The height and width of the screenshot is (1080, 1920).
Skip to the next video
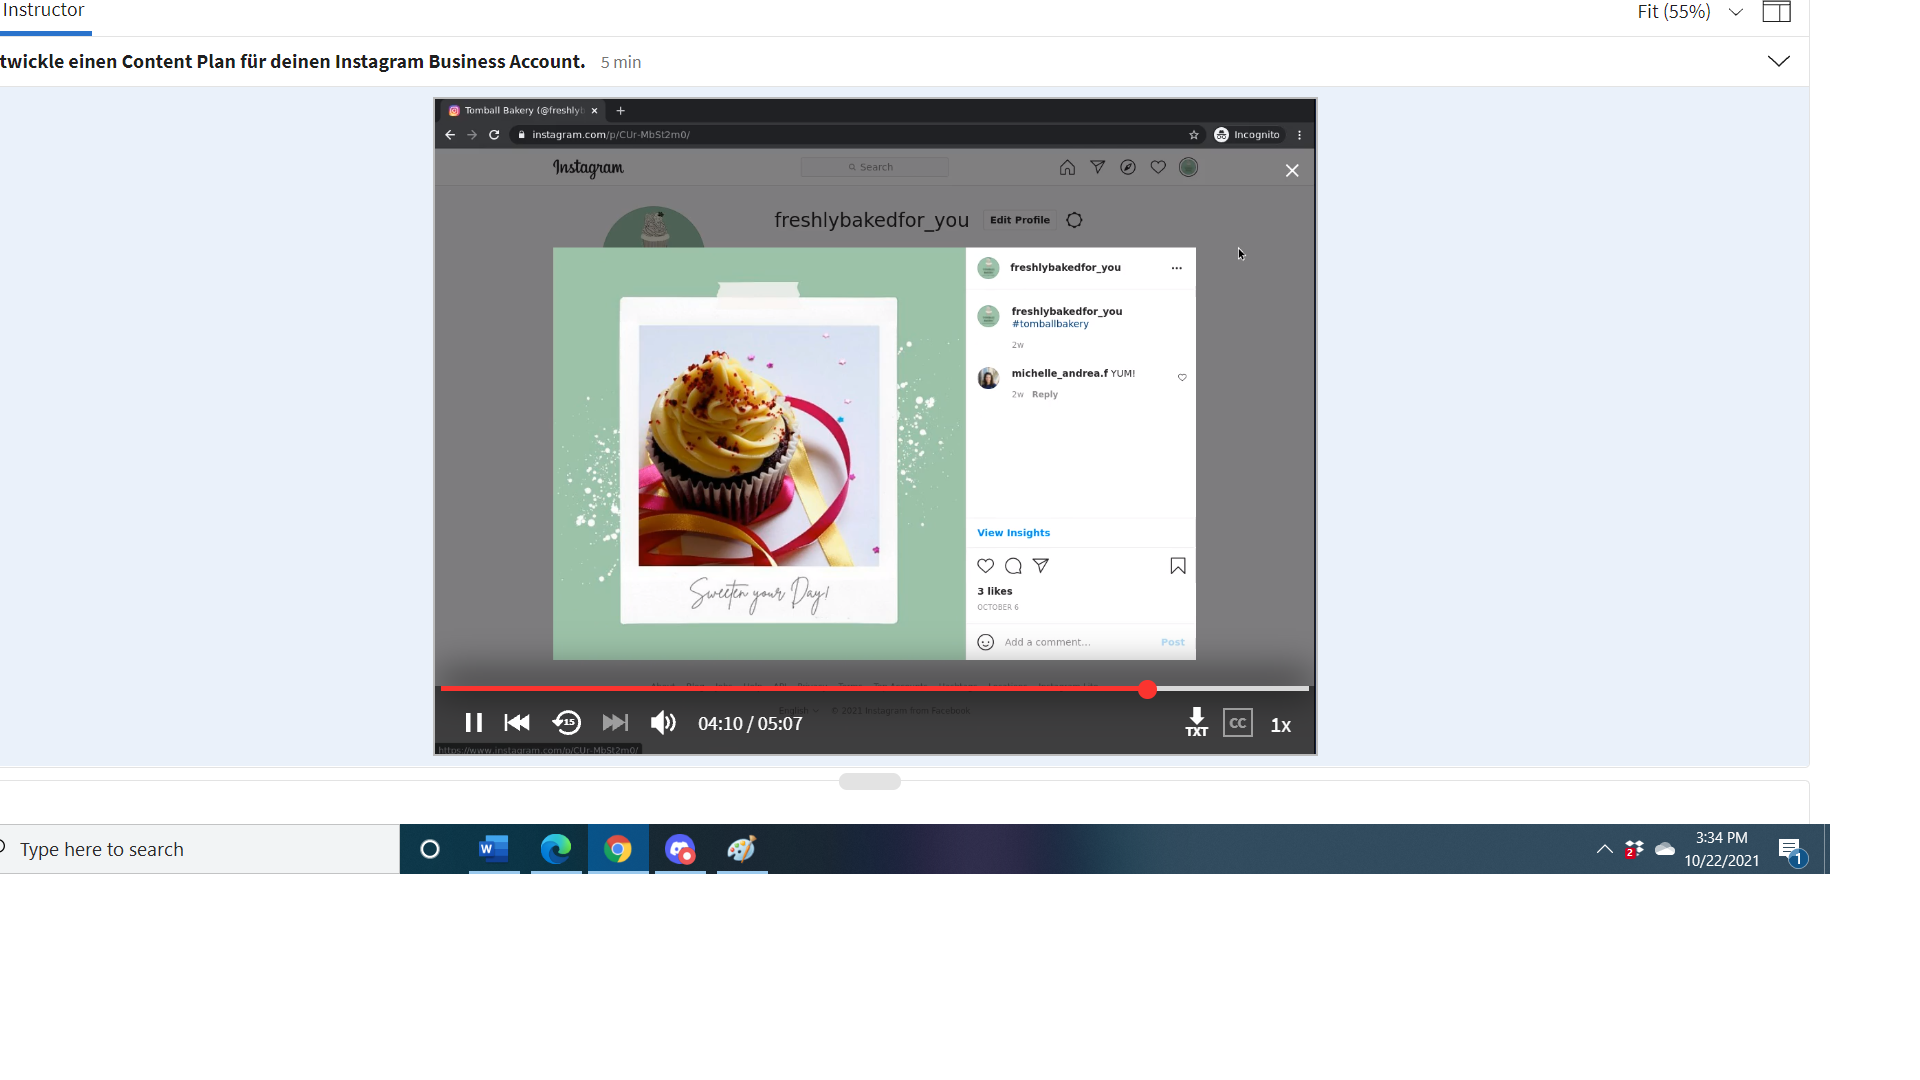pos(615,723)
